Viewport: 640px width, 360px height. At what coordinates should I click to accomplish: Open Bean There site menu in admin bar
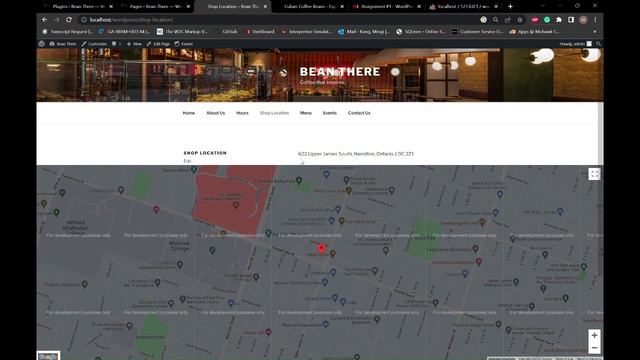63,44
